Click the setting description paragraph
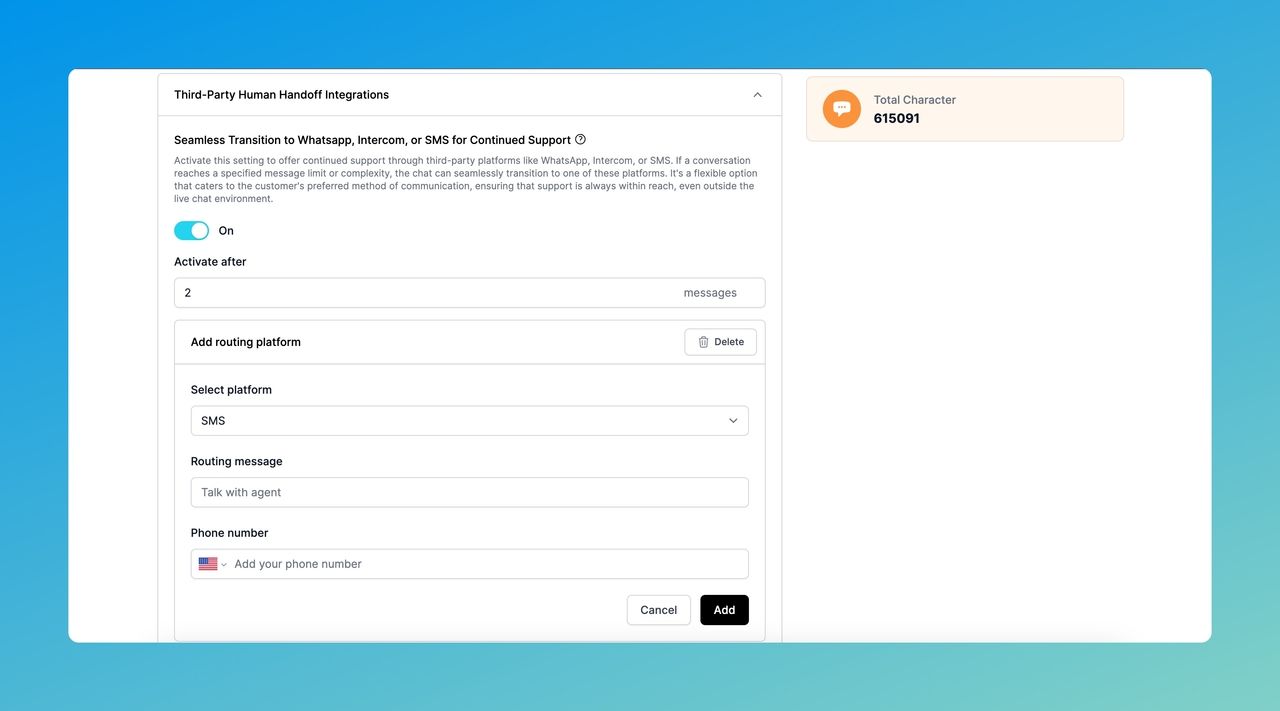Image resolution: width=1280 pixels, height=711 pixels. click(466, 180)
